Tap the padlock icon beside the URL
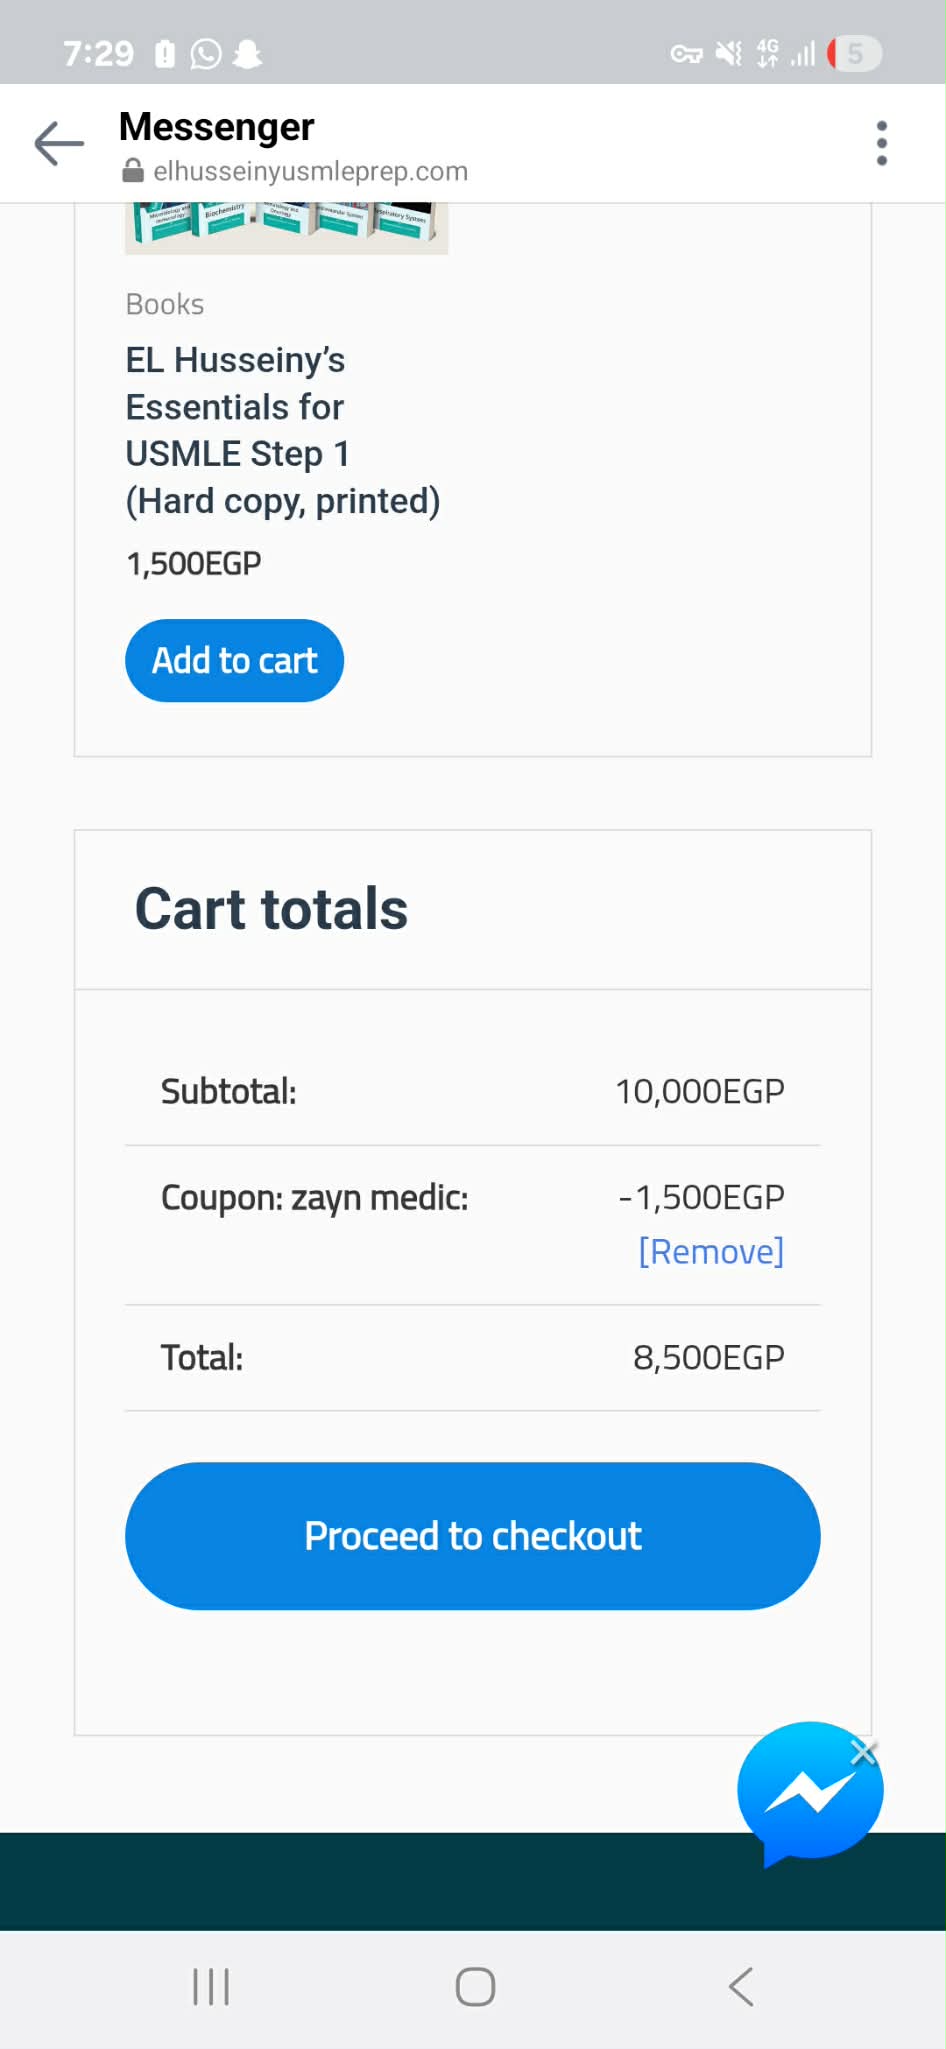The height and width of the screenshot is (2049, 946). (132, 172)
